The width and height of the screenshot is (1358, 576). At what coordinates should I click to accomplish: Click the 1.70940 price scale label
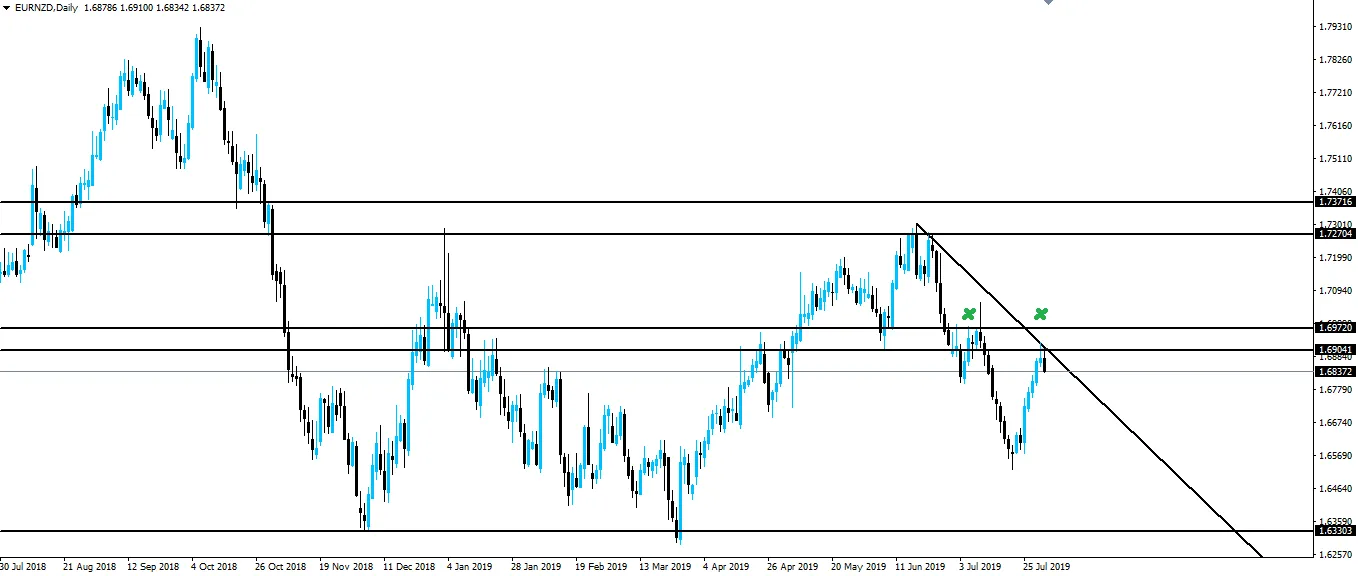pos(1336,291)
